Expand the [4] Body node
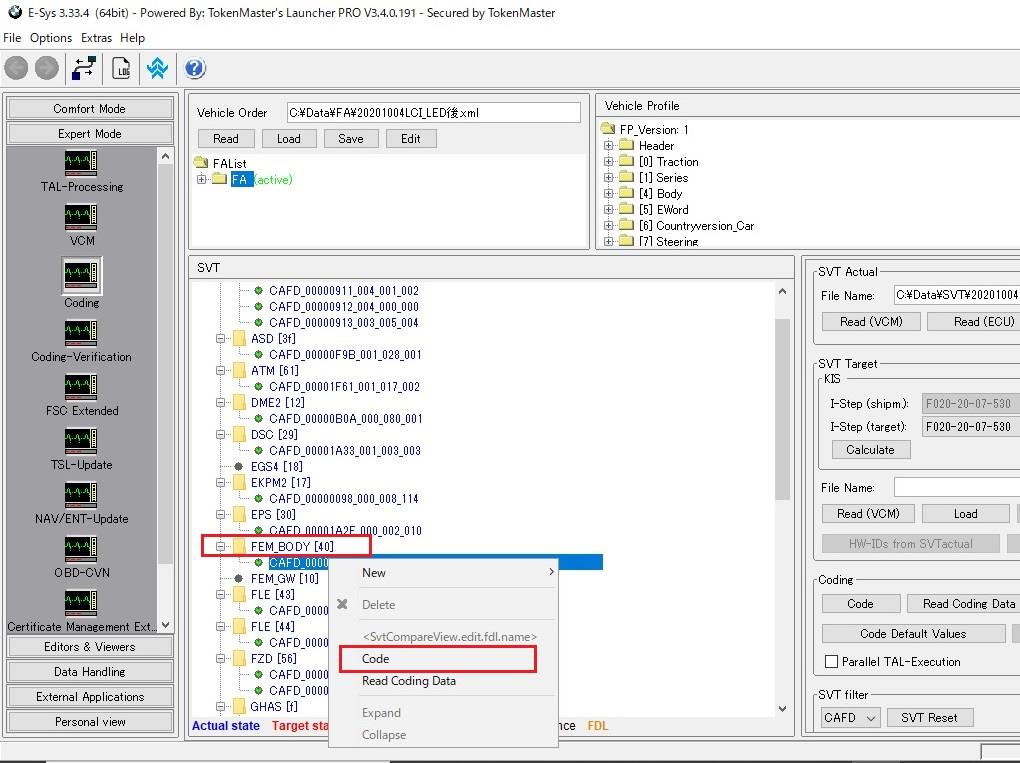This screenshot has width=1020, height=763. (608, 193)
